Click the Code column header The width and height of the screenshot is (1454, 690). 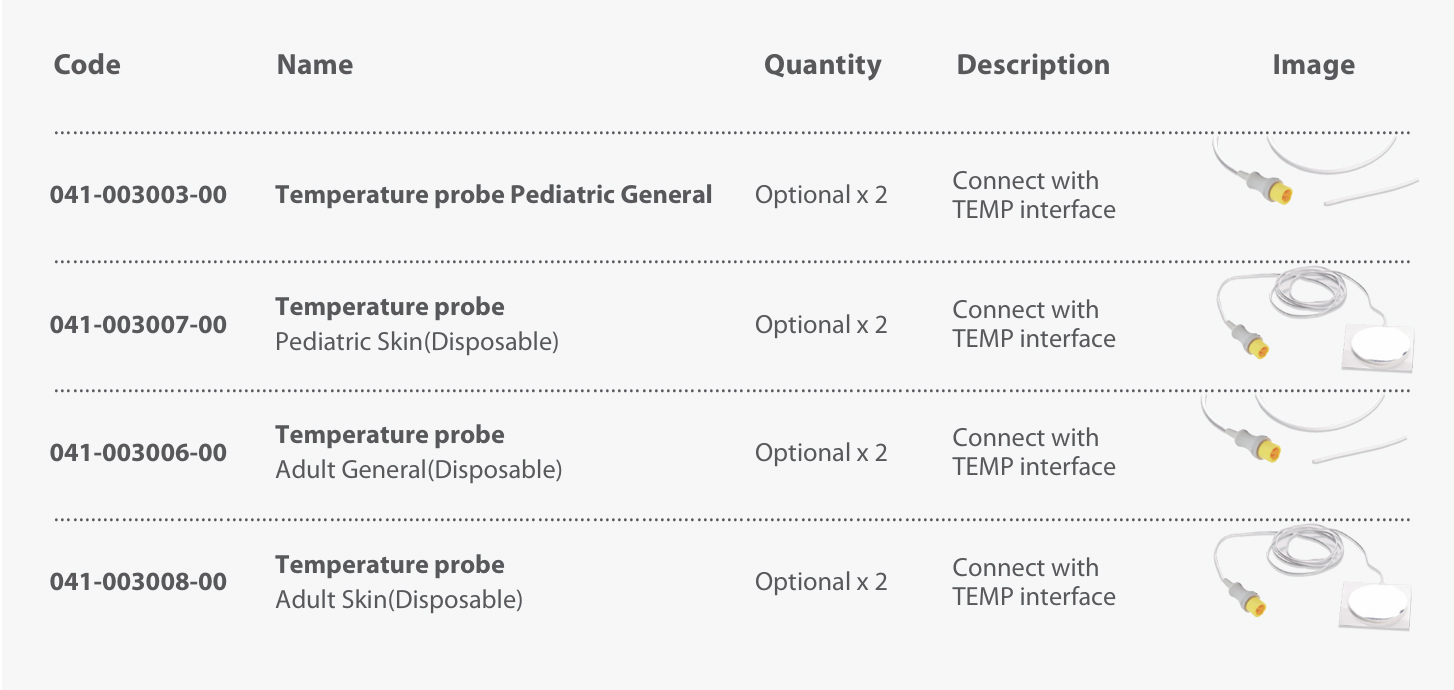coord(87,65)
